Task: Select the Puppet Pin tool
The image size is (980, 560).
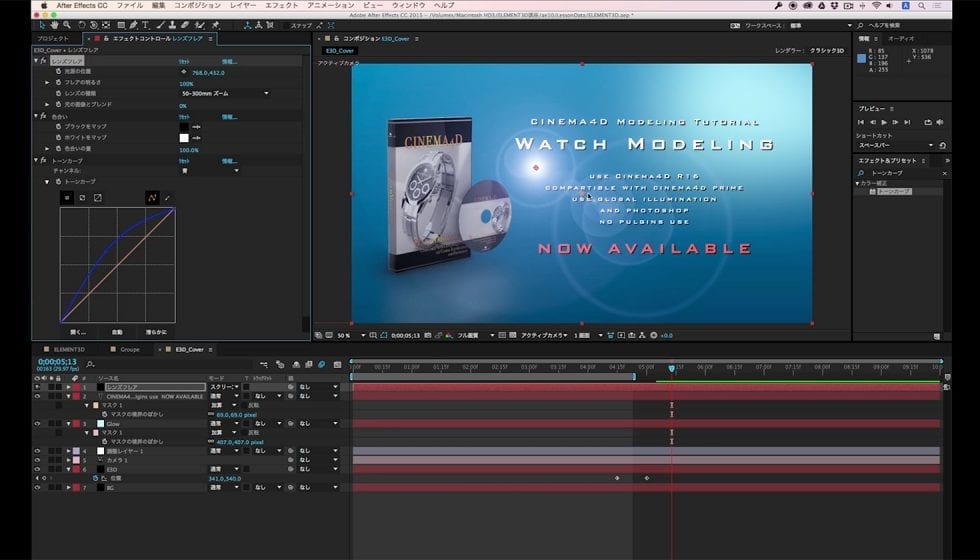Action: point(215,25)
